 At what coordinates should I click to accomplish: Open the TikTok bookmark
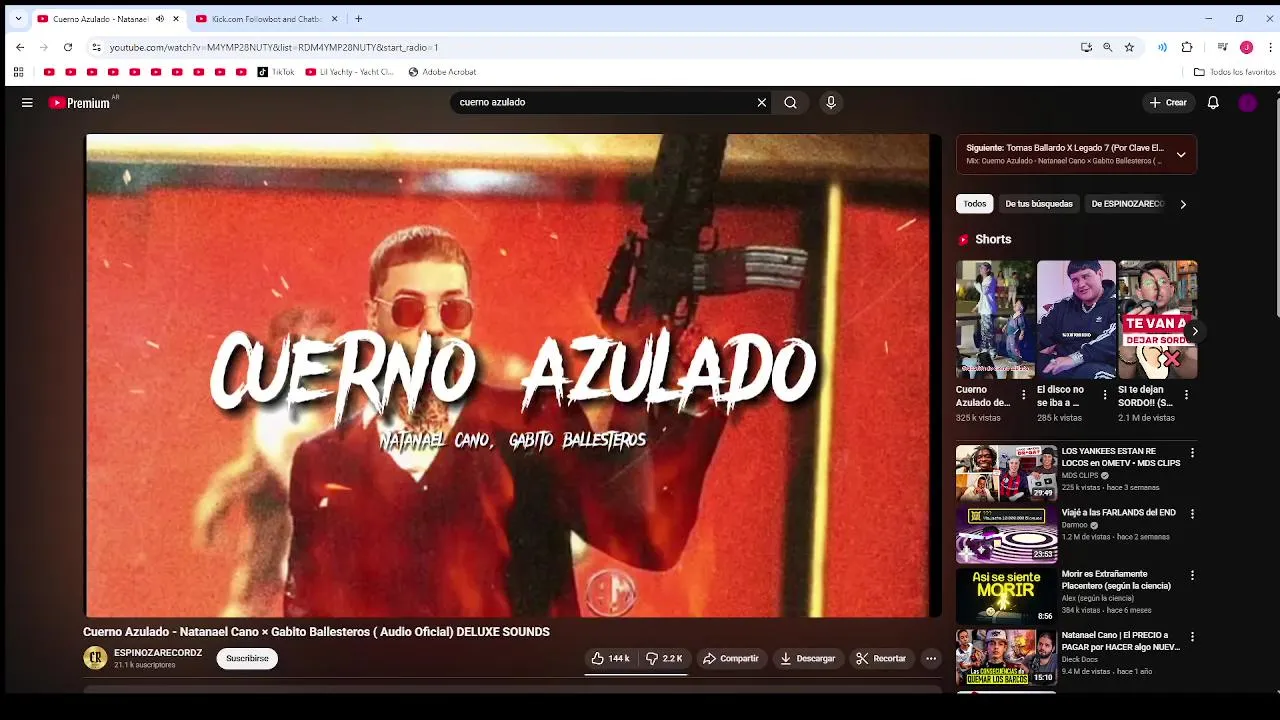(x=276, y=72)
